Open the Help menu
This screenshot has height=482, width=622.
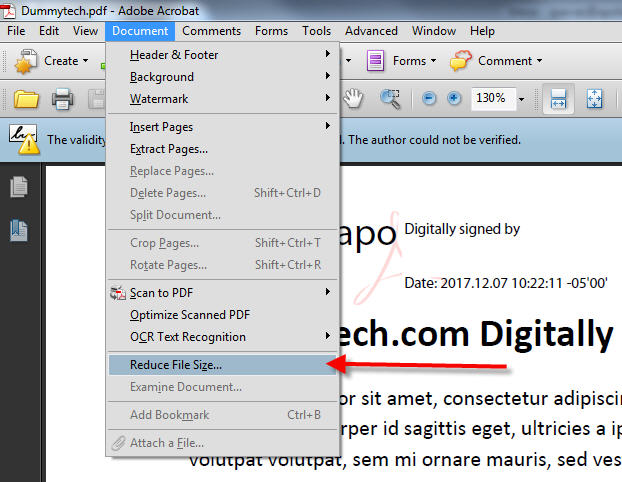pyautogui.click(x=482, y=31)
